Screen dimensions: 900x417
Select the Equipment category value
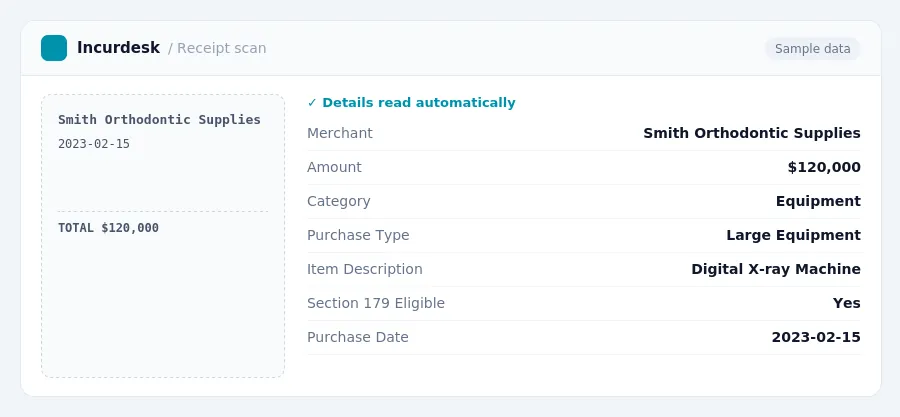point(818,201)
